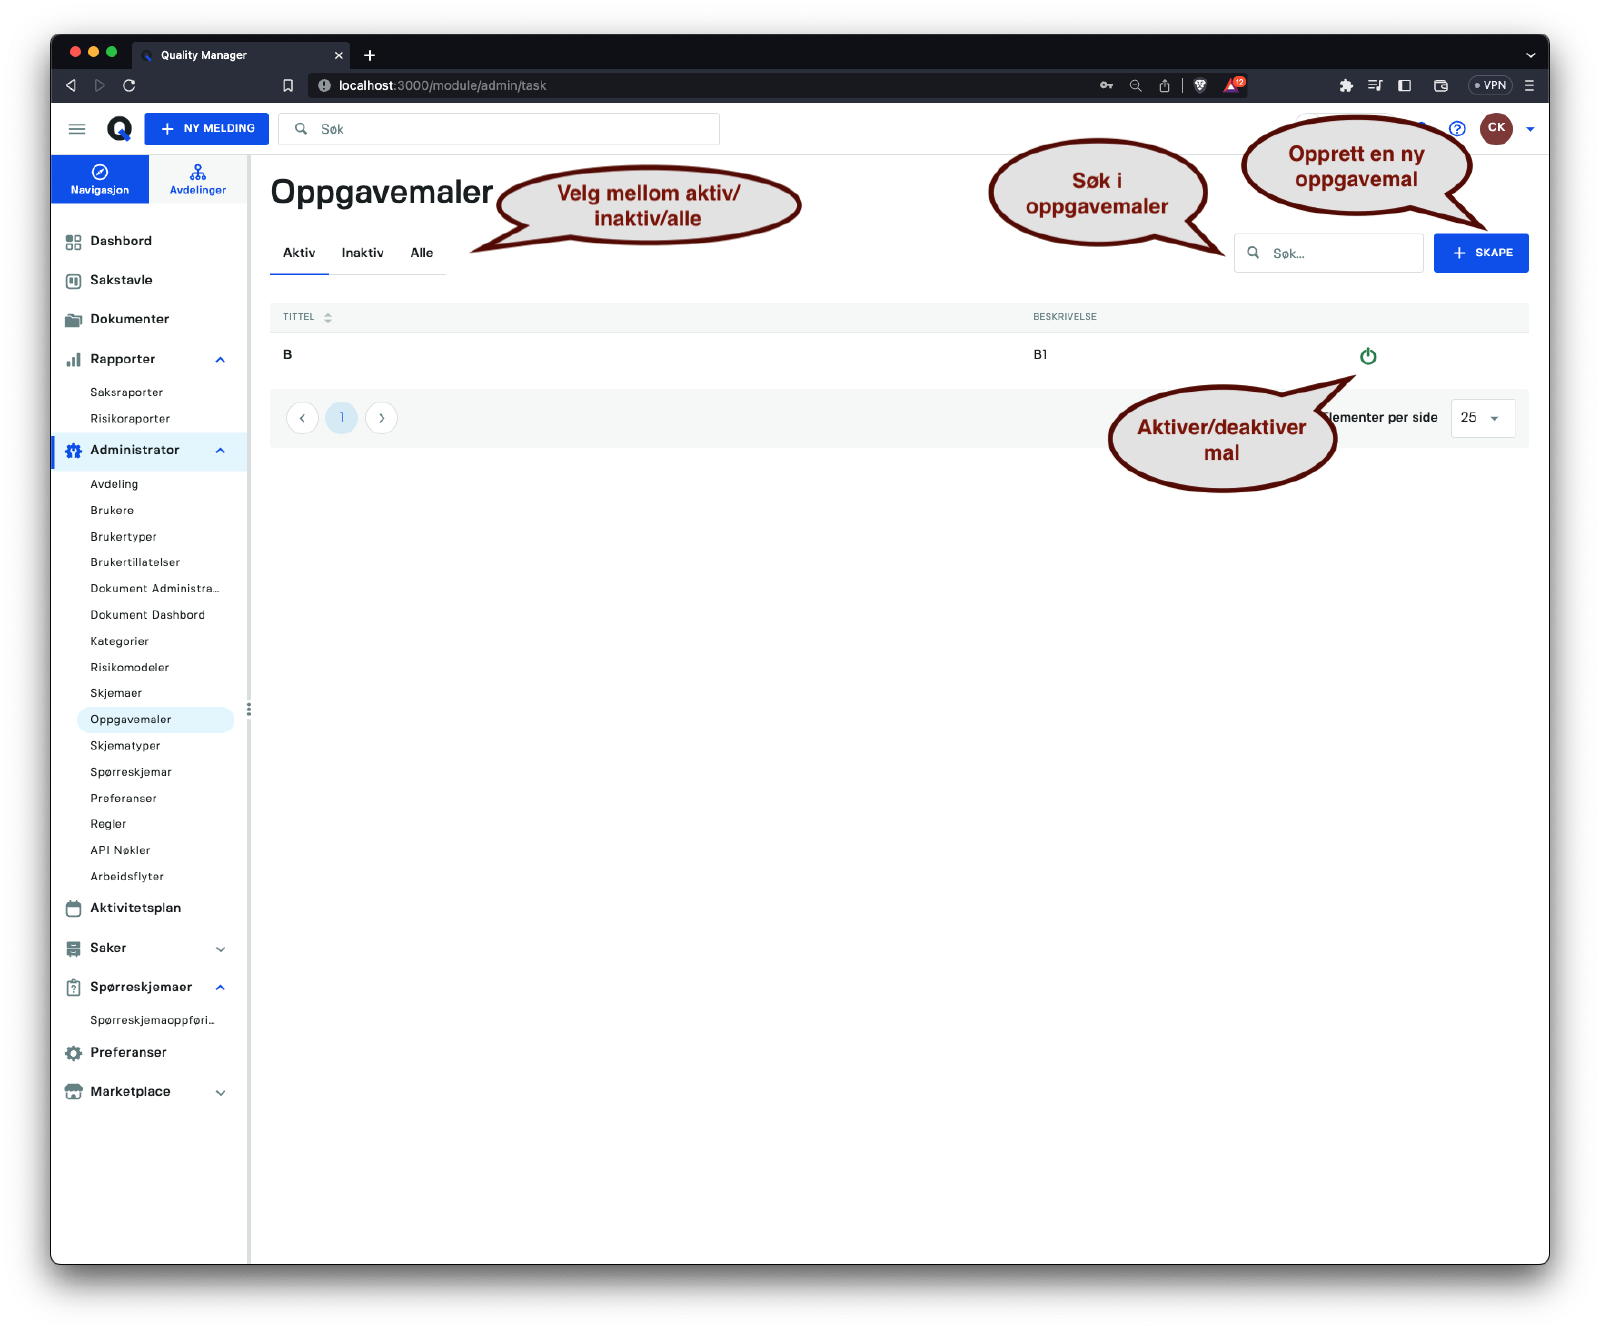Switch to the Inaktiv tab

(362, 253)
